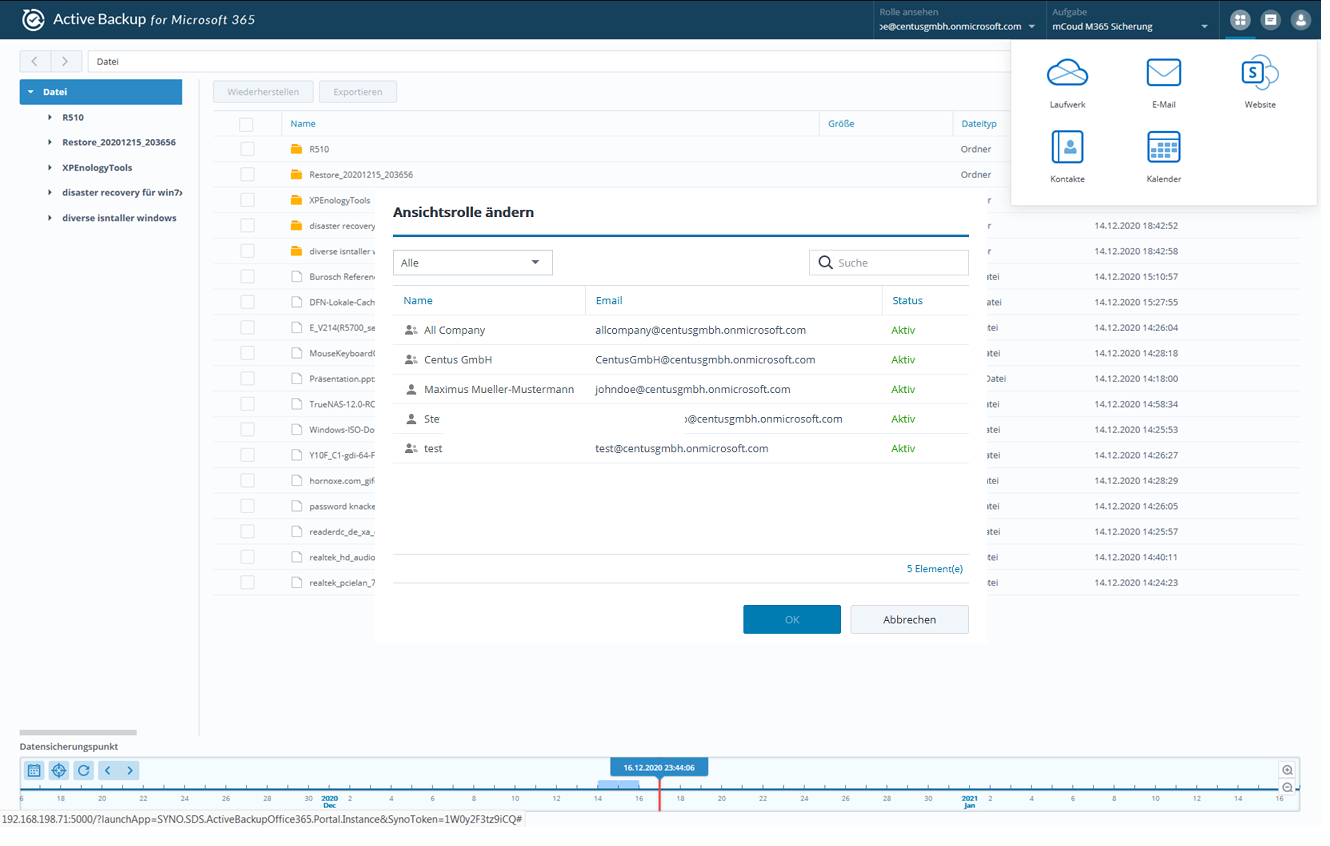1330x846 pixels.
Task: Zoom in the timeline
Action: (1287, 770)
